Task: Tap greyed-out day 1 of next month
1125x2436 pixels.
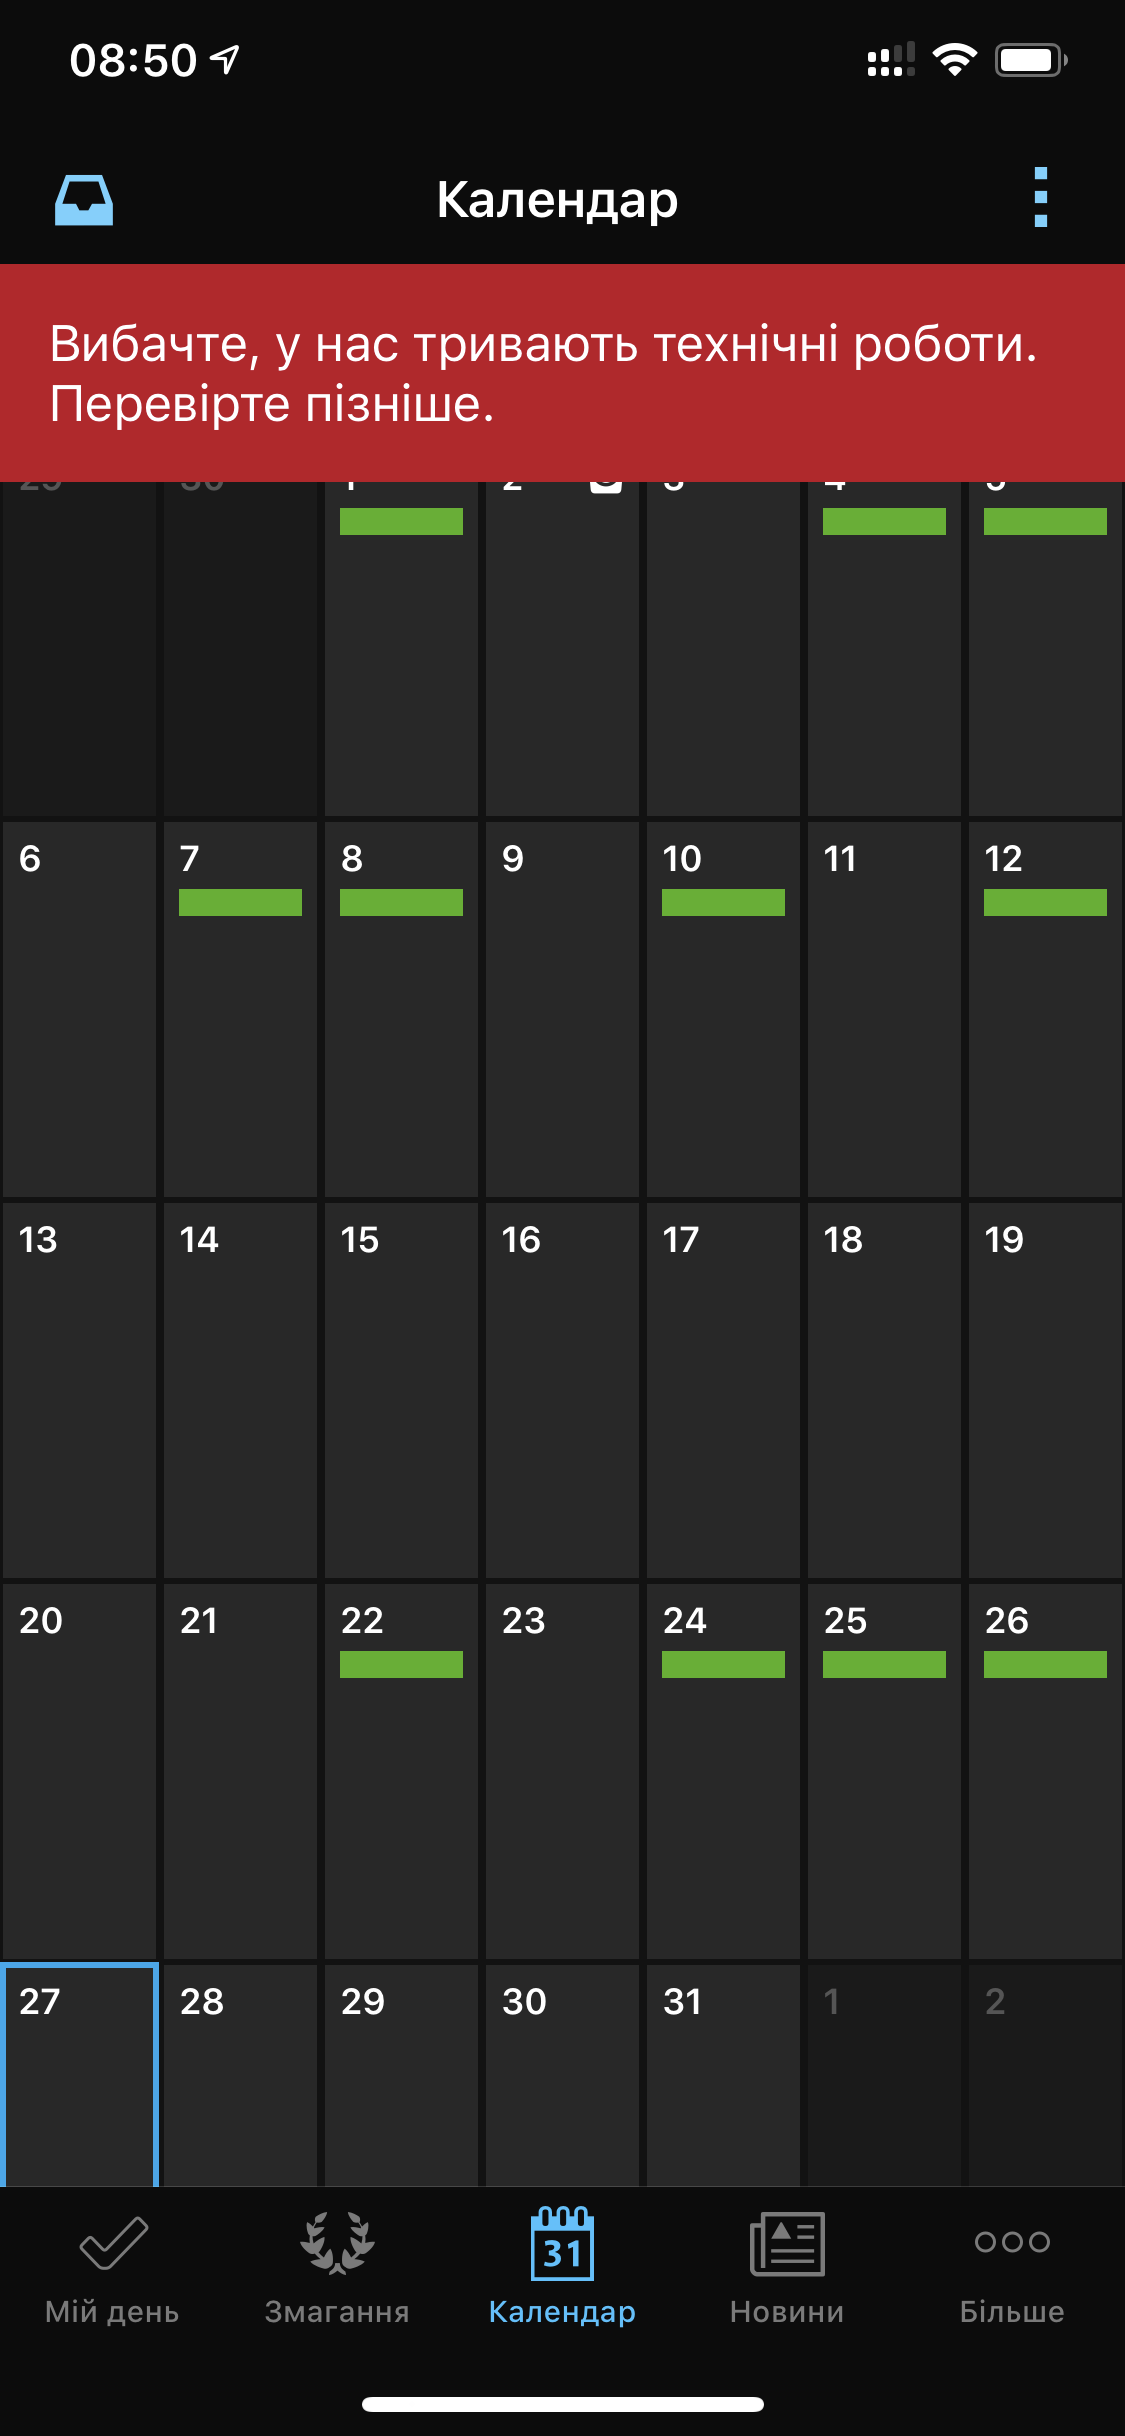Action: pyautogui.click(x=884, y=2075)
